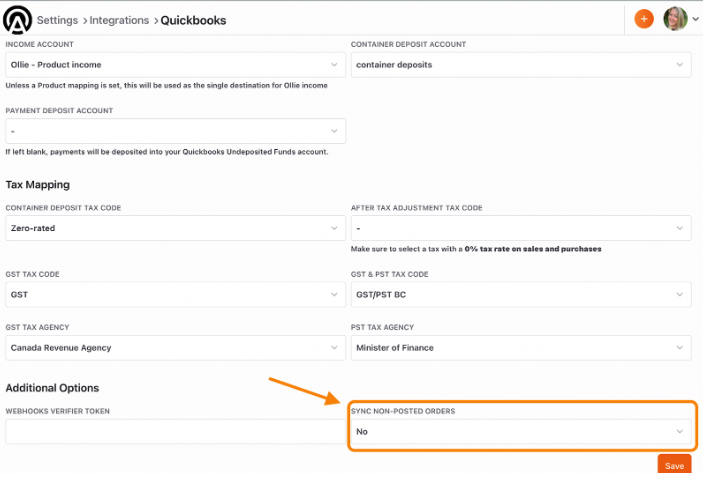Go to Integrations breadcrumb
The image size is (709, 487).
click(119, 20)
